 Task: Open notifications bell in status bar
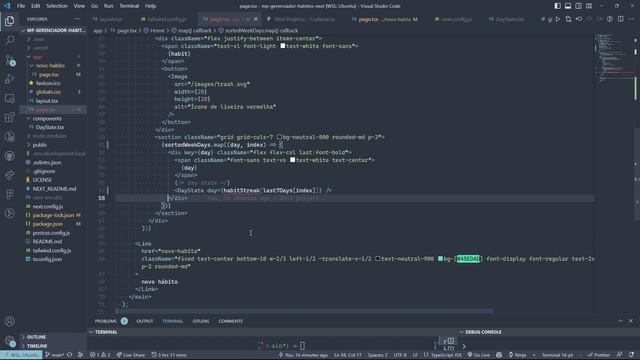(631, 355)
